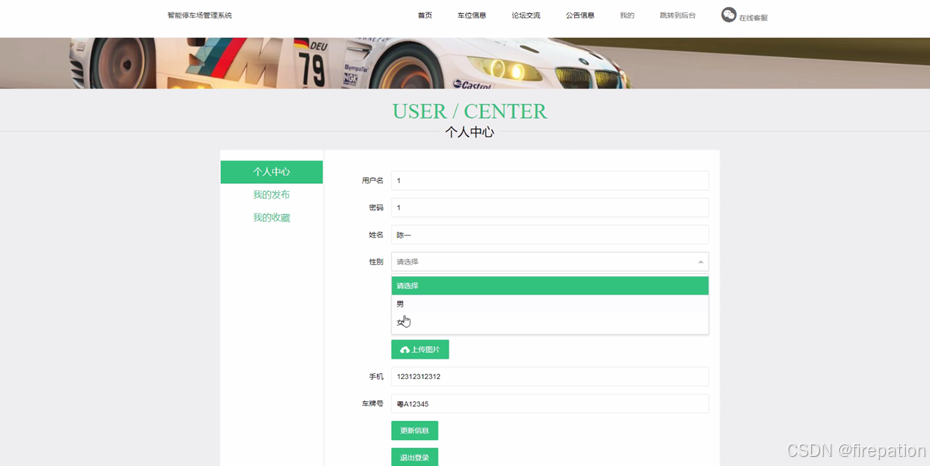Image resolution: width=930 pixels, height=466 pixels.
Task: Collapse the 性别 dropdown arrow
Action: pos(700,262)
